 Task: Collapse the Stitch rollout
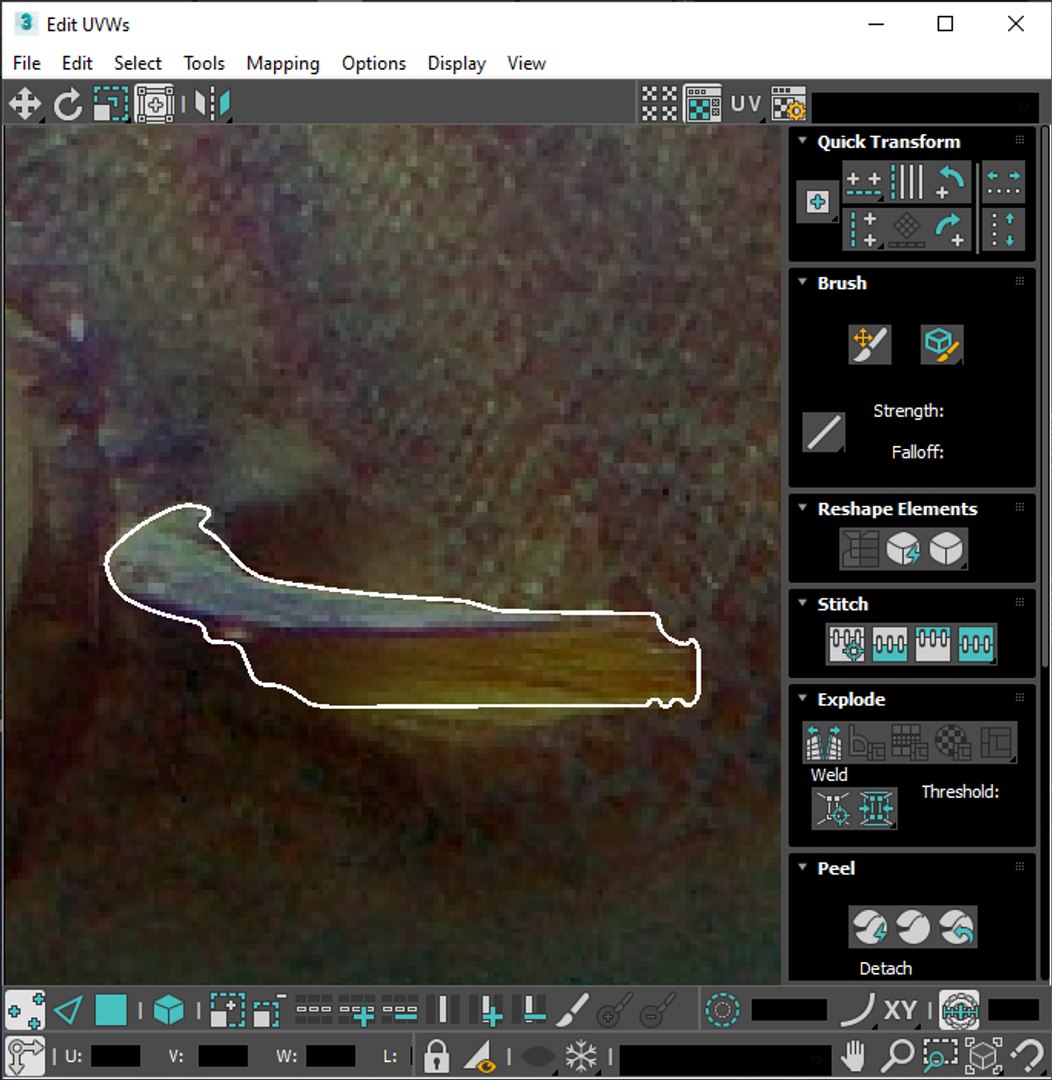point(803,603)
